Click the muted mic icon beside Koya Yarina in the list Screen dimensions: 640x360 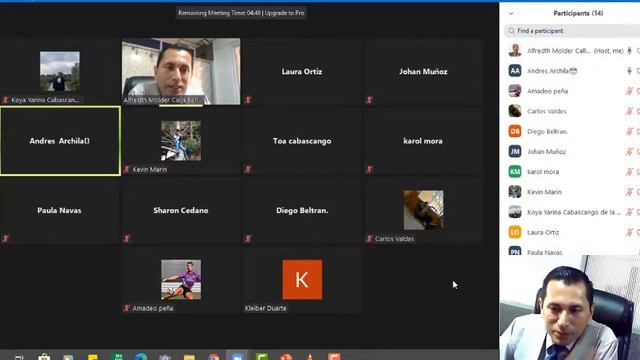[x=629, y=212]
